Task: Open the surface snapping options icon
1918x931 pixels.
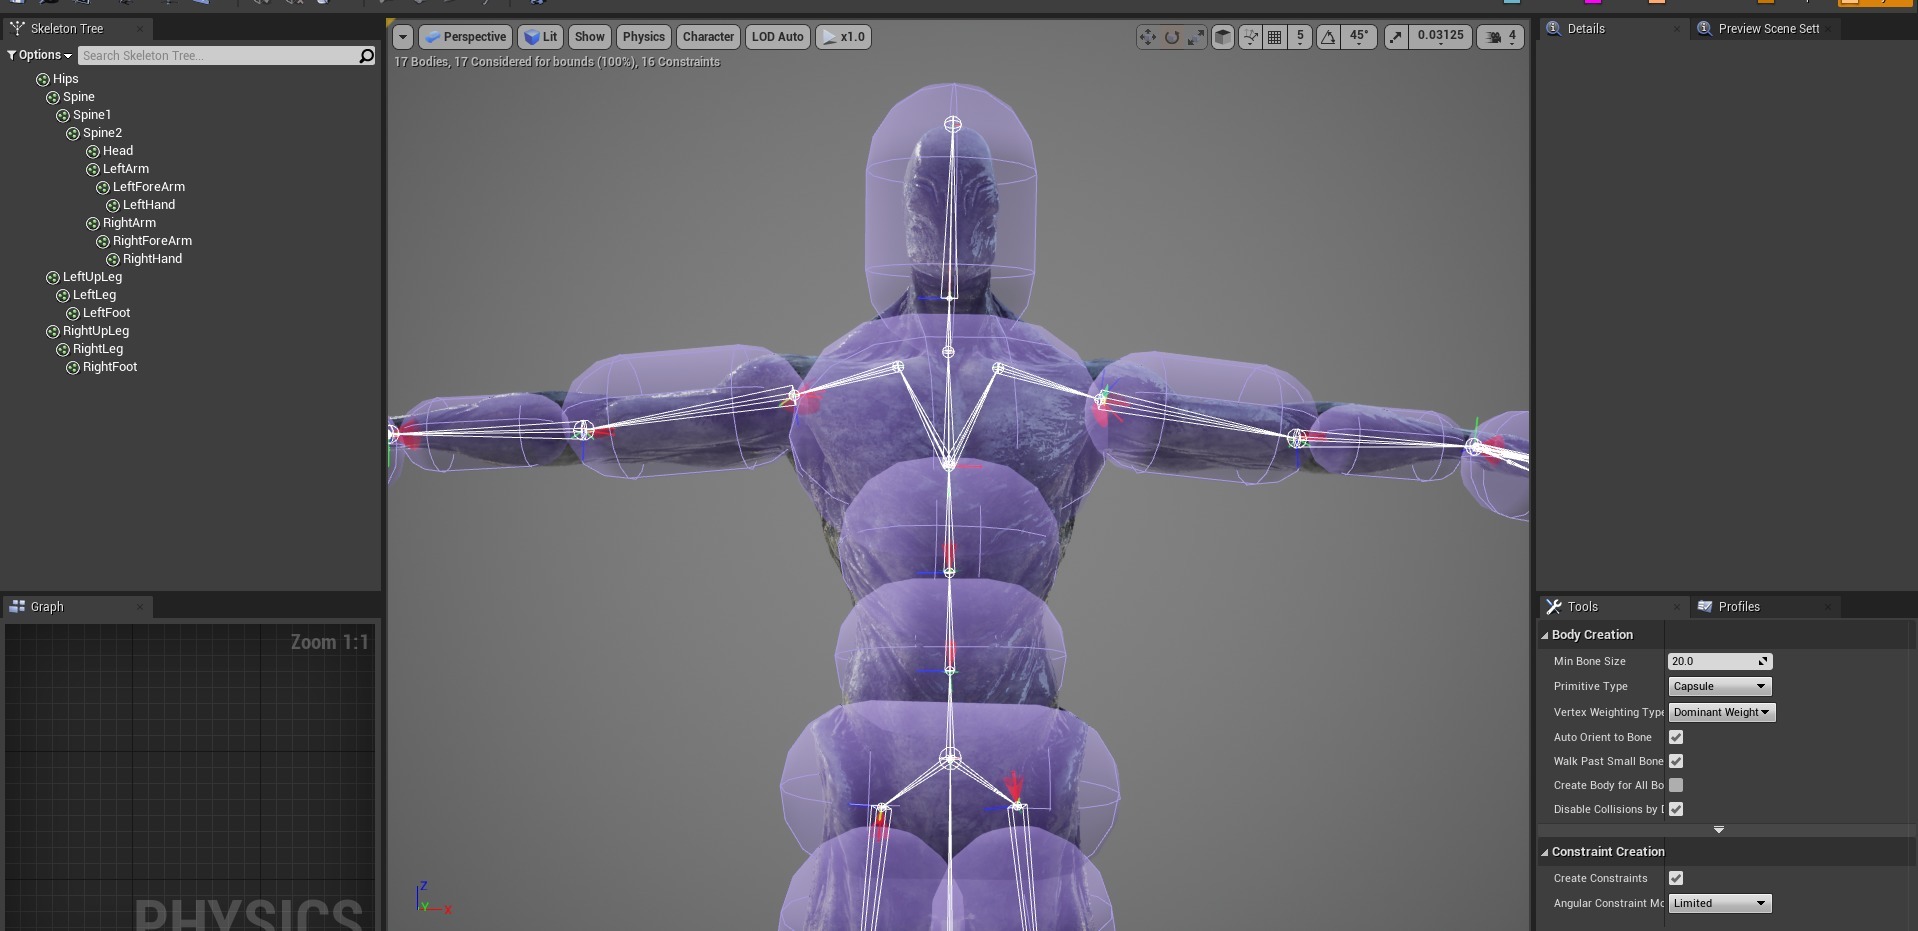Action: 1250,37
